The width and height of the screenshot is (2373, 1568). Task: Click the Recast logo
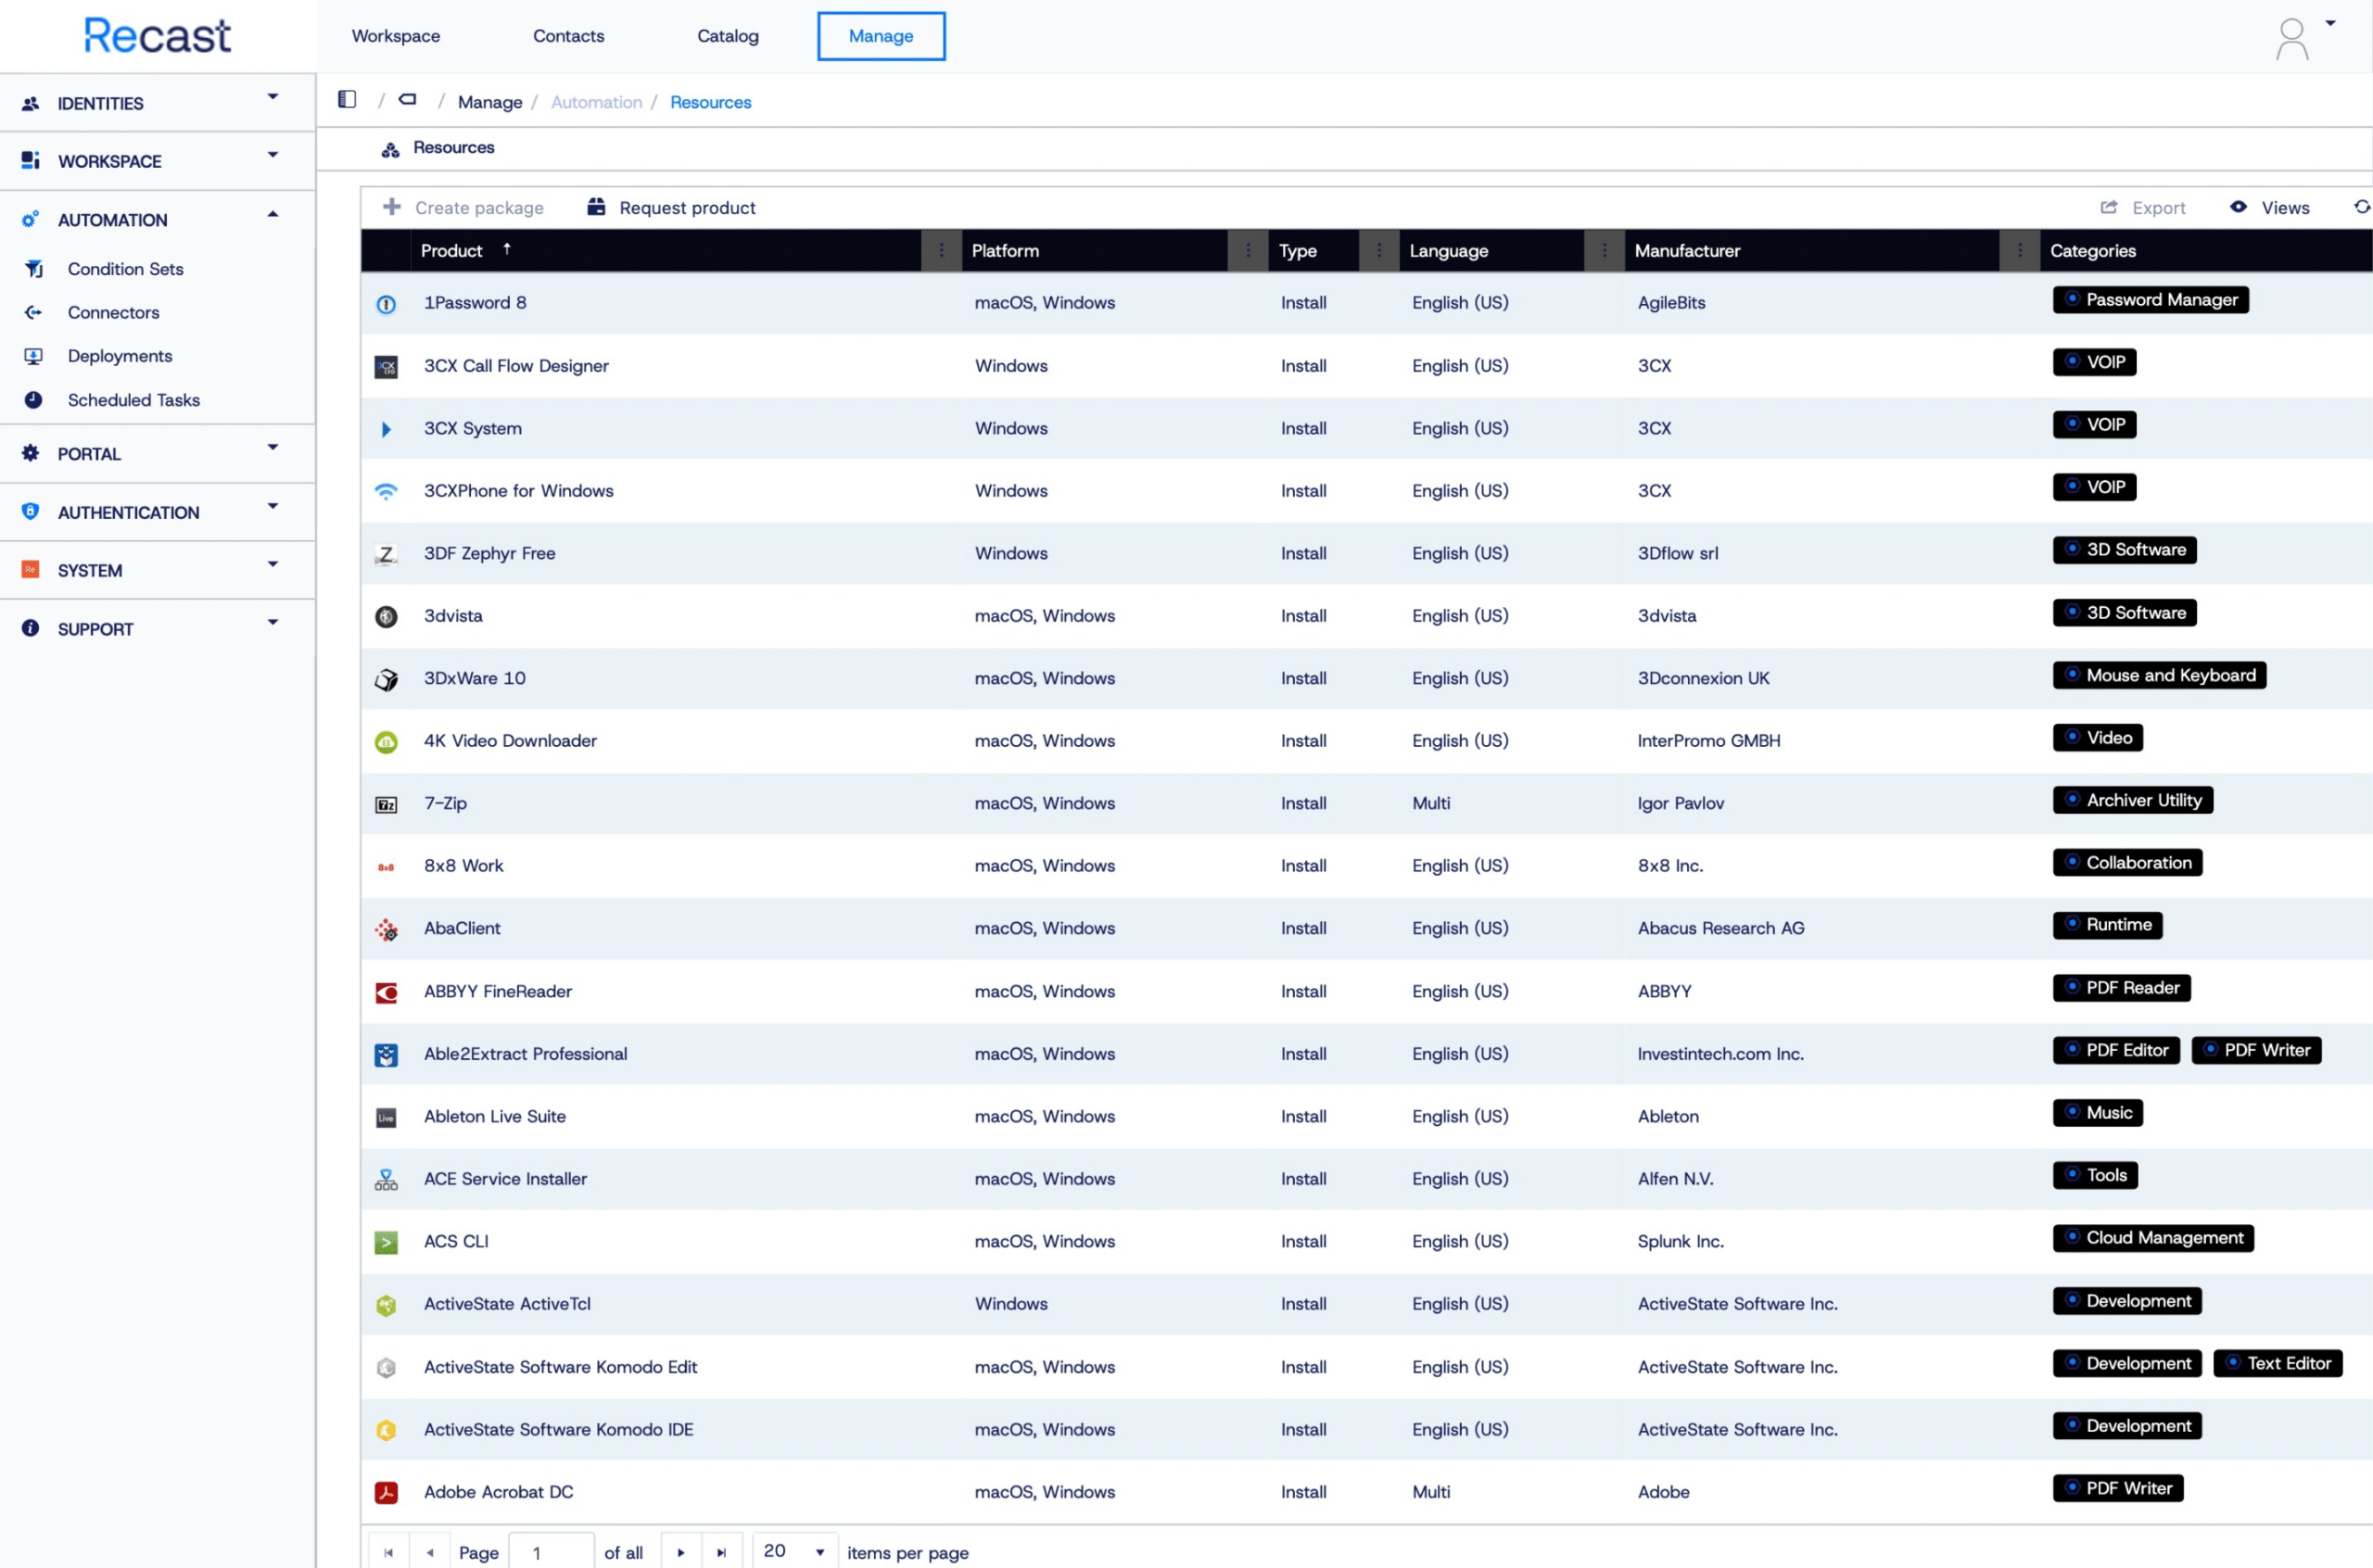[157, 36]
